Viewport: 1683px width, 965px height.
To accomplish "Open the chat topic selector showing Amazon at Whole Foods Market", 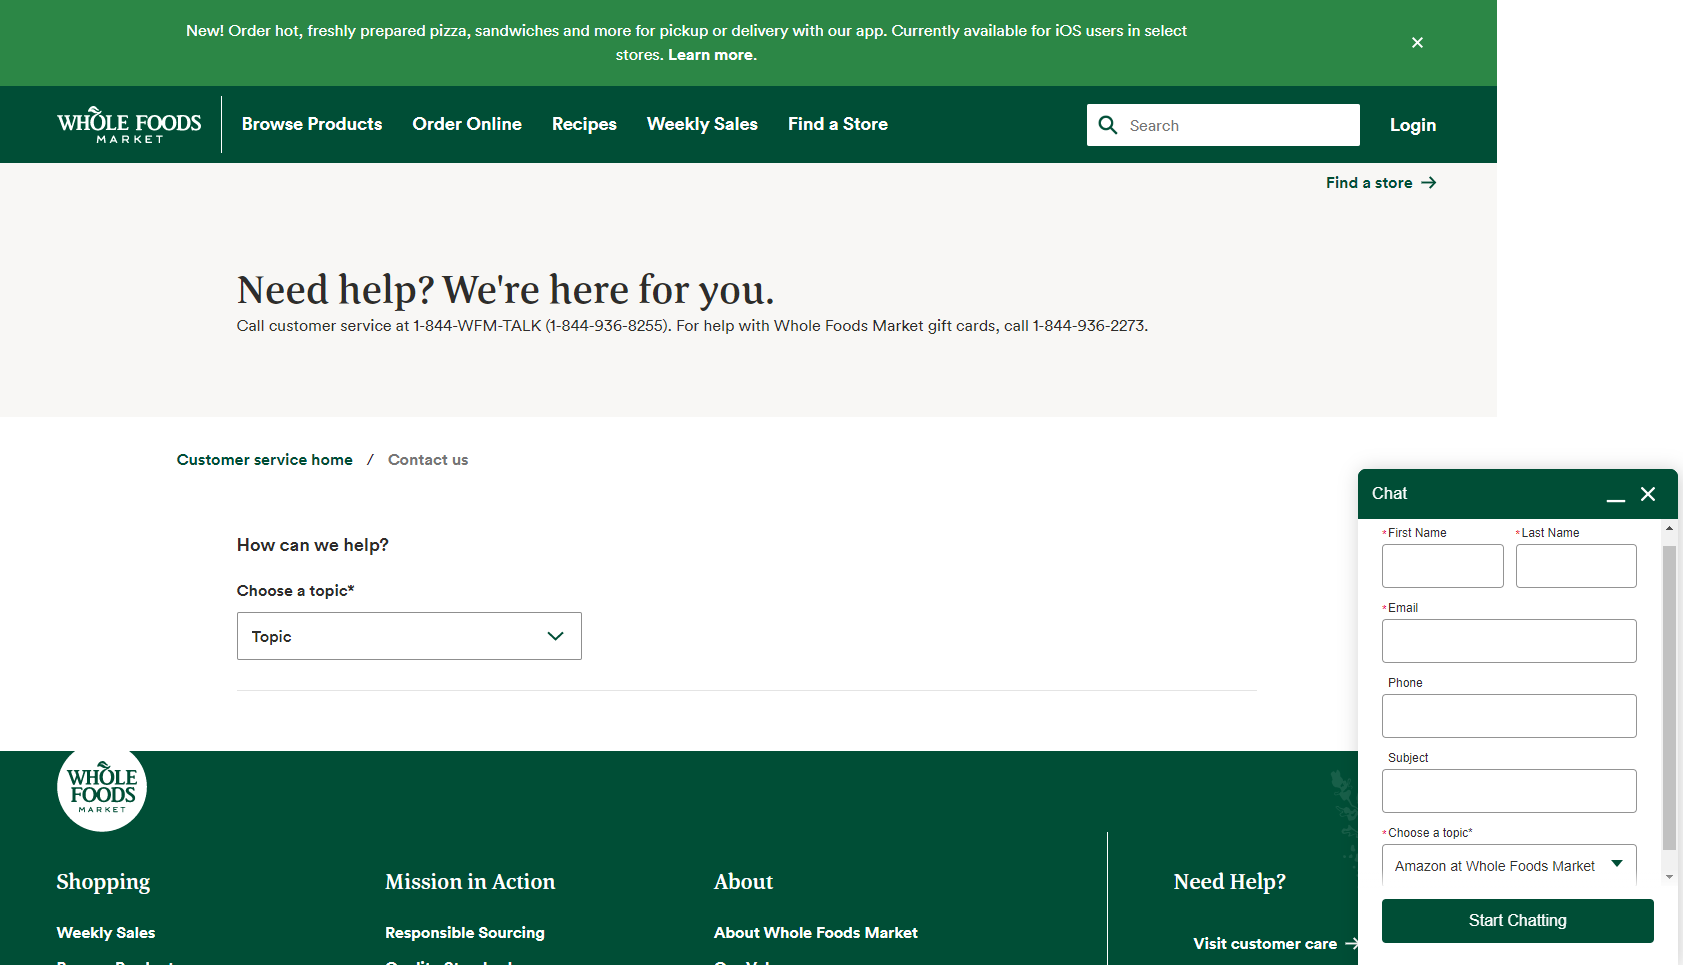I will [1508, 865].
